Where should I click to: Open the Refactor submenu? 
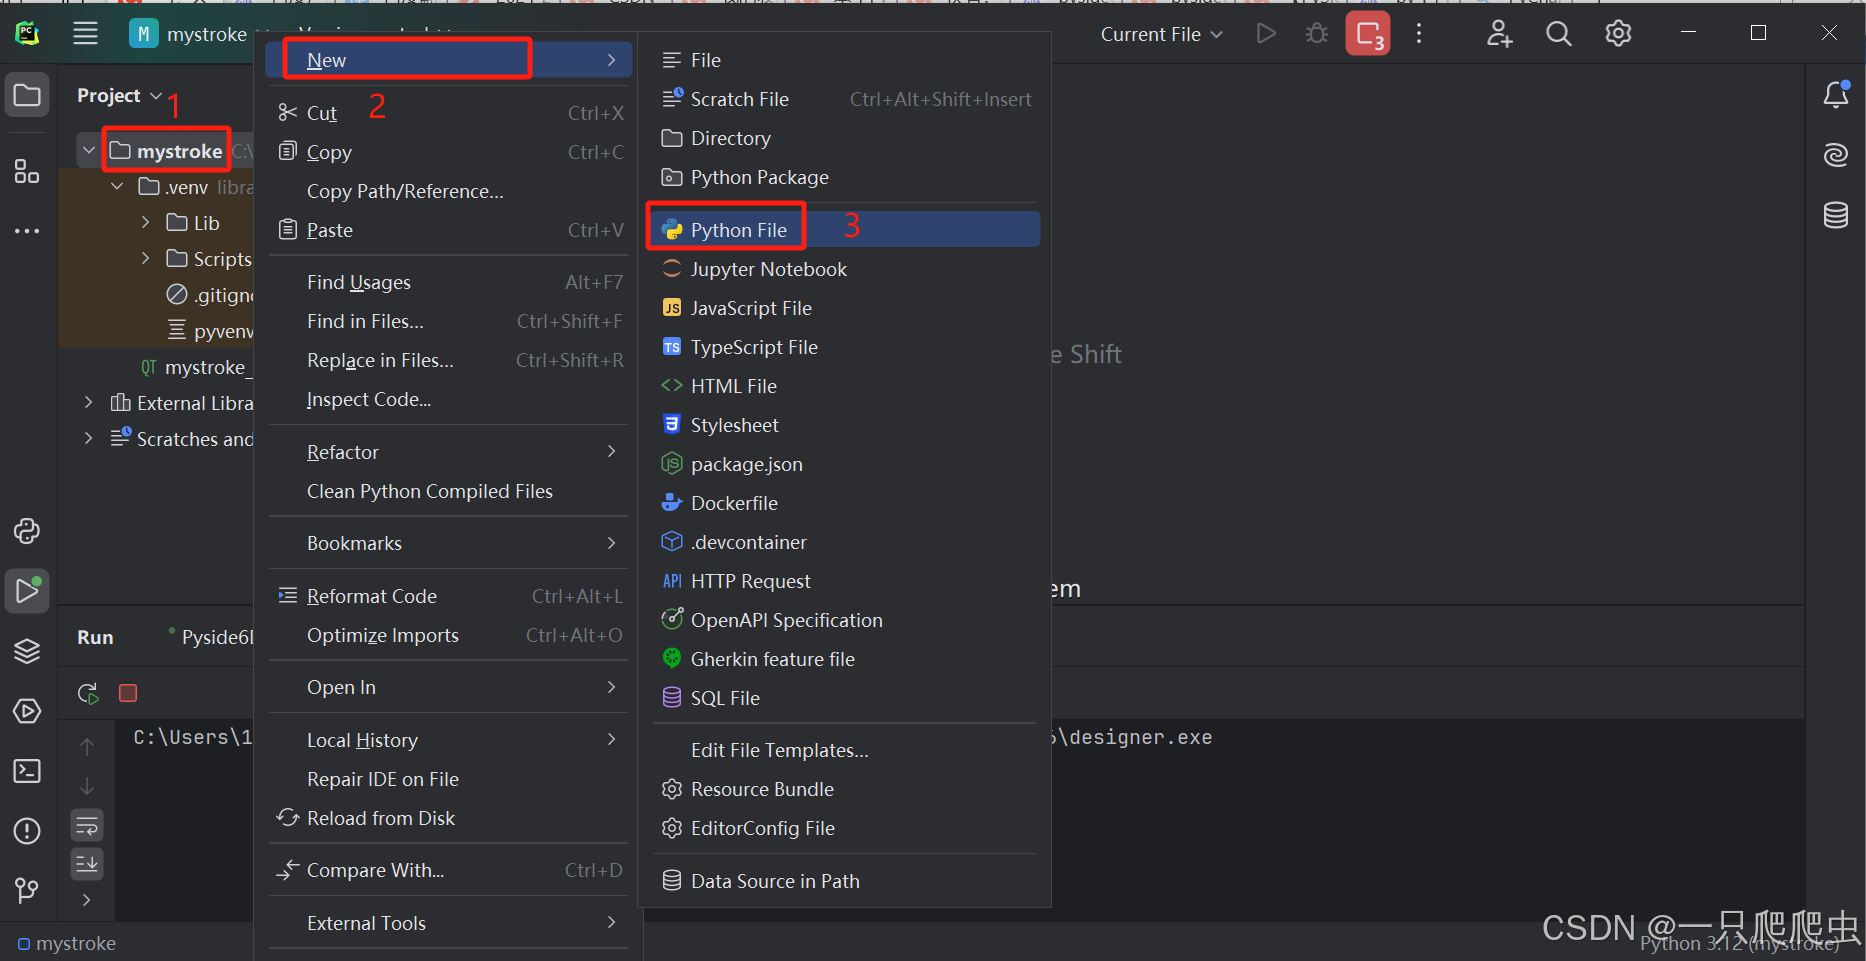(449, 452)
